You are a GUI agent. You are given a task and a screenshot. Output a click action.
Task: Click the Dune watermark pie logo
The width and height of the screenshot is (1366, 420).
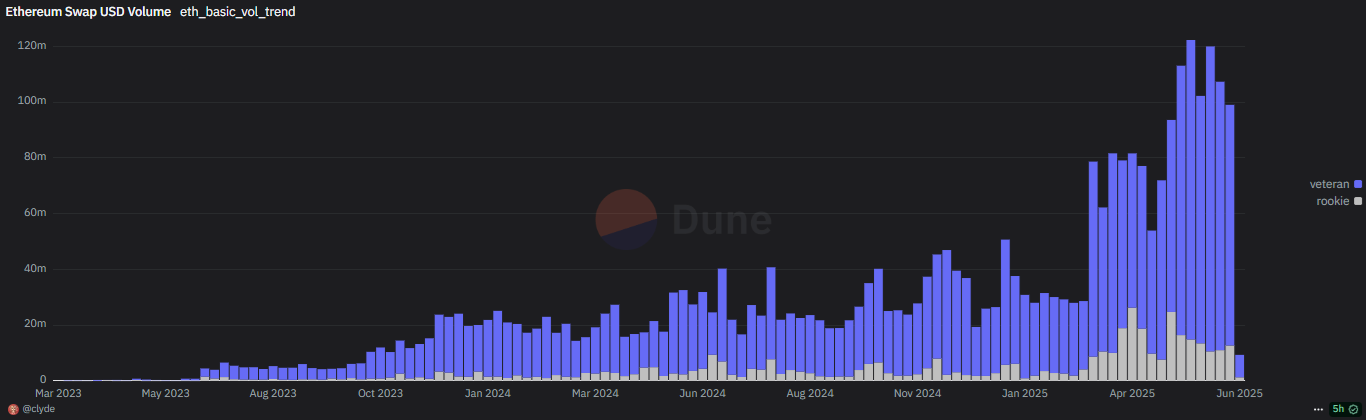[x=626, y=219]
